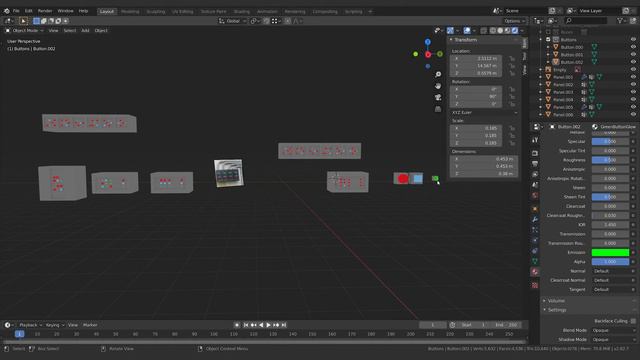Screen dimensions: 640x360
Task: Open the Edit menu
Action: (x=29, y=11)
